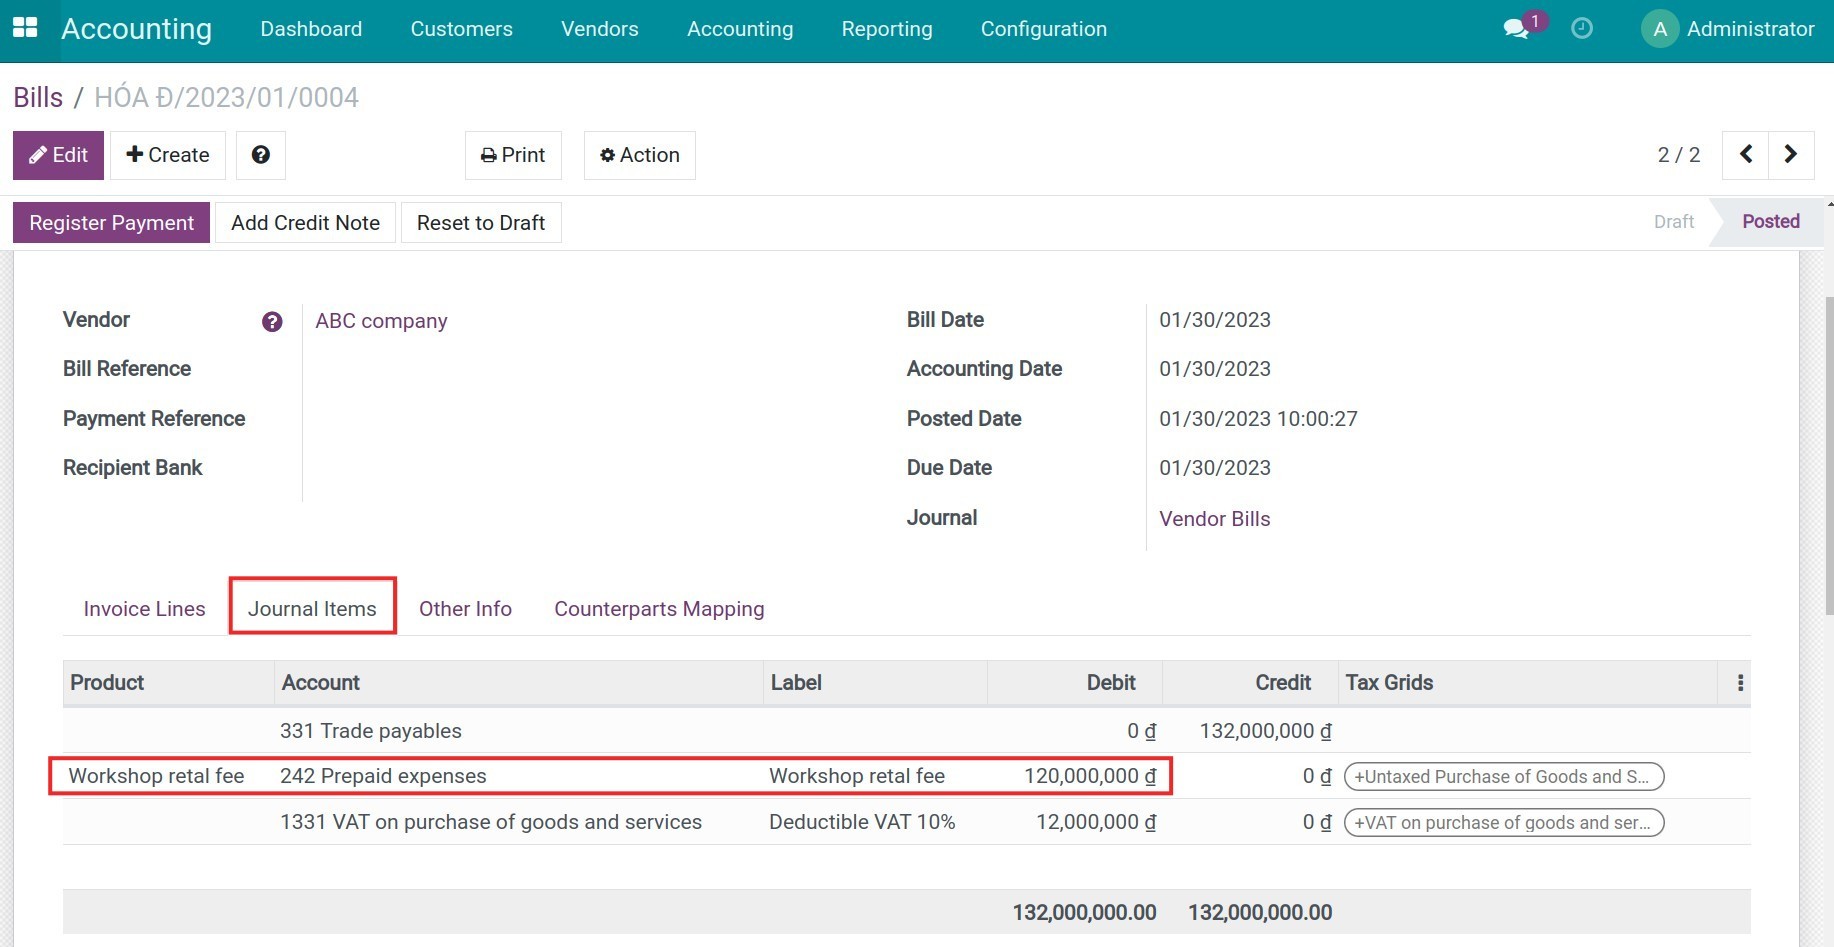Open the Vendor Bills journal link

[1214, 519]
